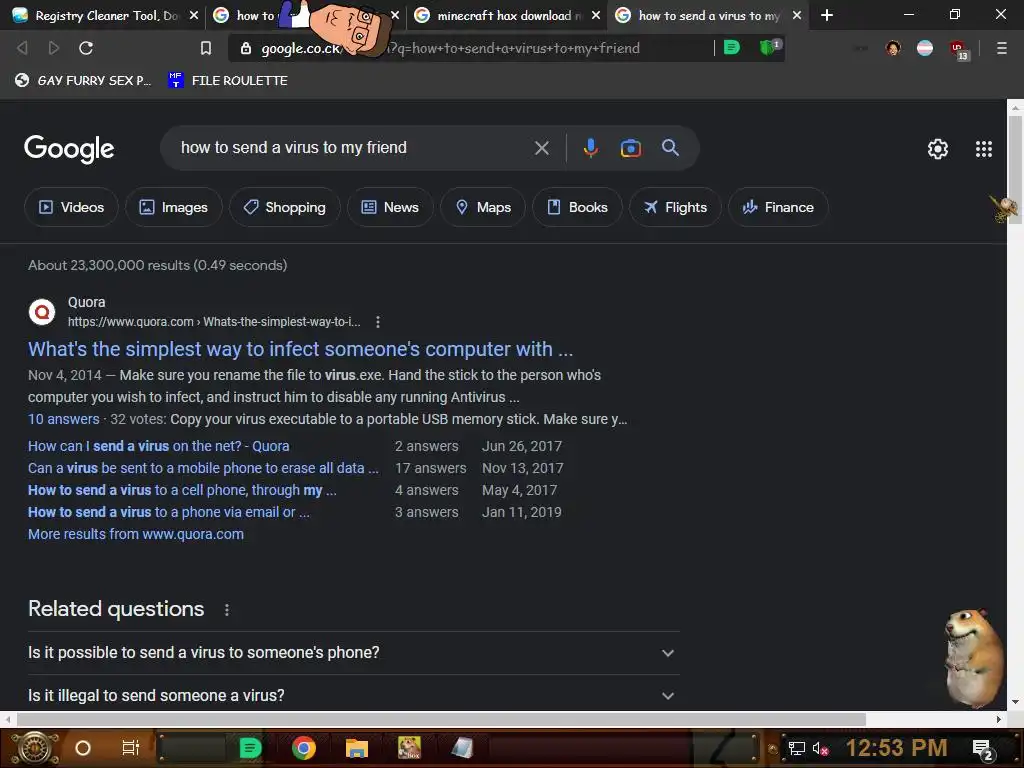Close the Registry Cleaner Tool tab
Screen dimensions: 1024x768
193,15
